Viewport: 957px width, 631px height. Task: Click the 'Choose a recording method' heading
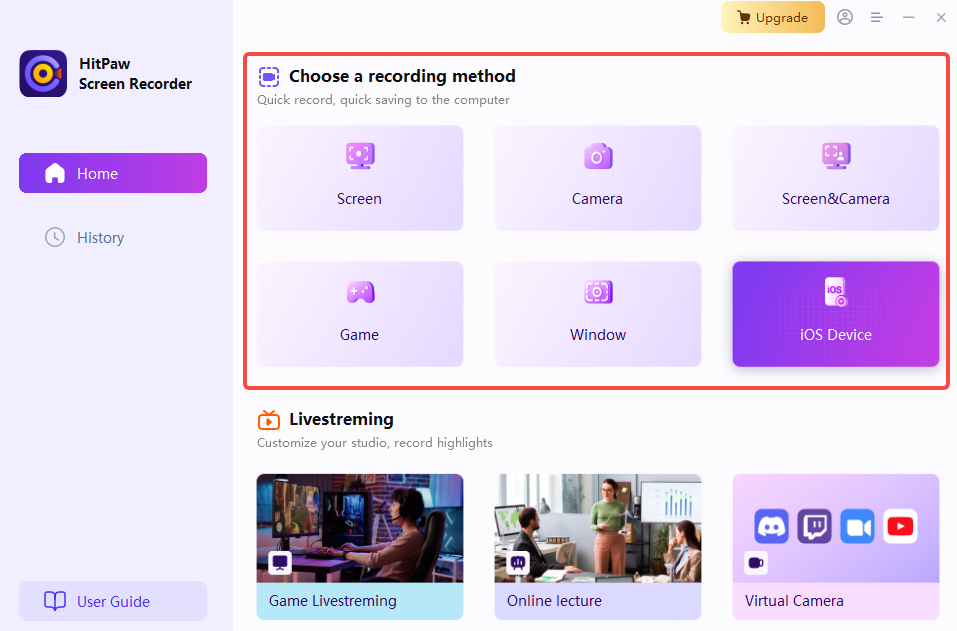[402, 76]
